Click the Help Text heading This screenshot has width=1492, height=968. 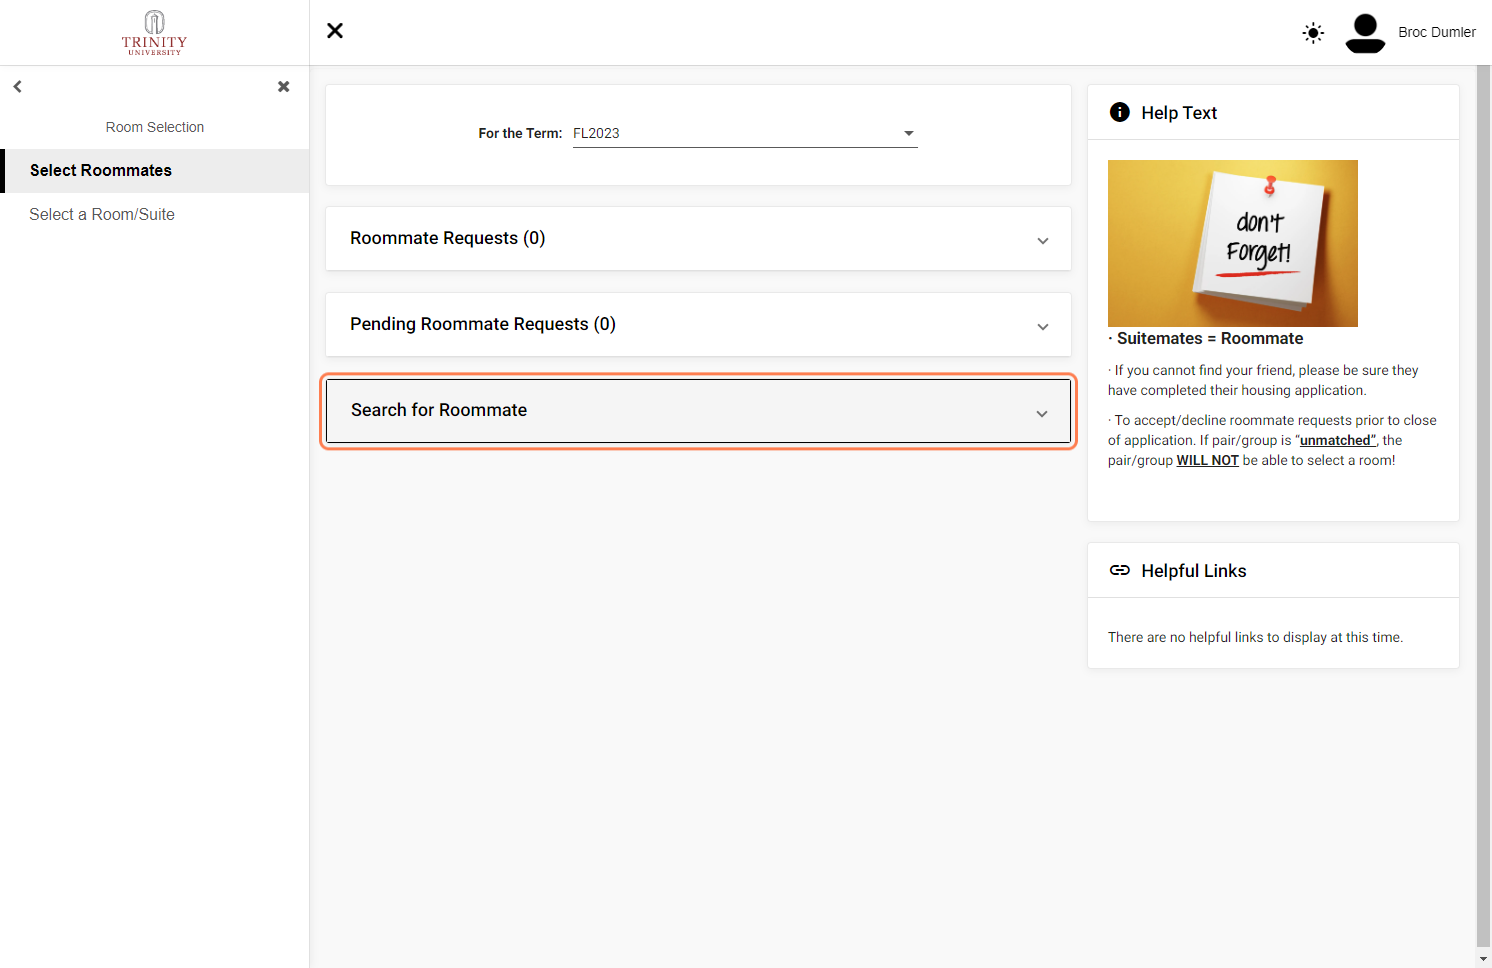(x=1179, y=113)
